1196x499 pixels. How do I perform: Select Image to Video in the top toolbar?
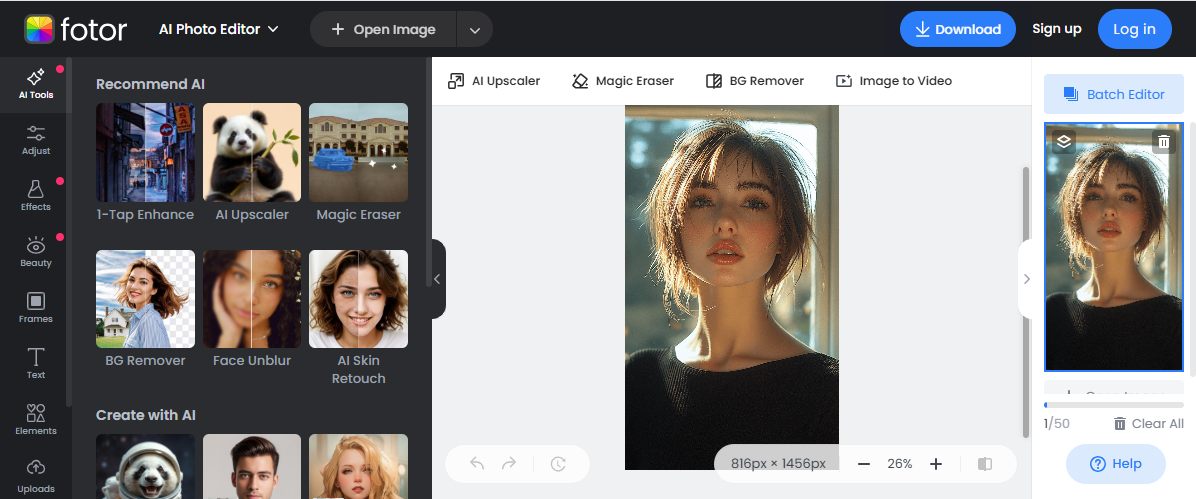coord(894,81)
